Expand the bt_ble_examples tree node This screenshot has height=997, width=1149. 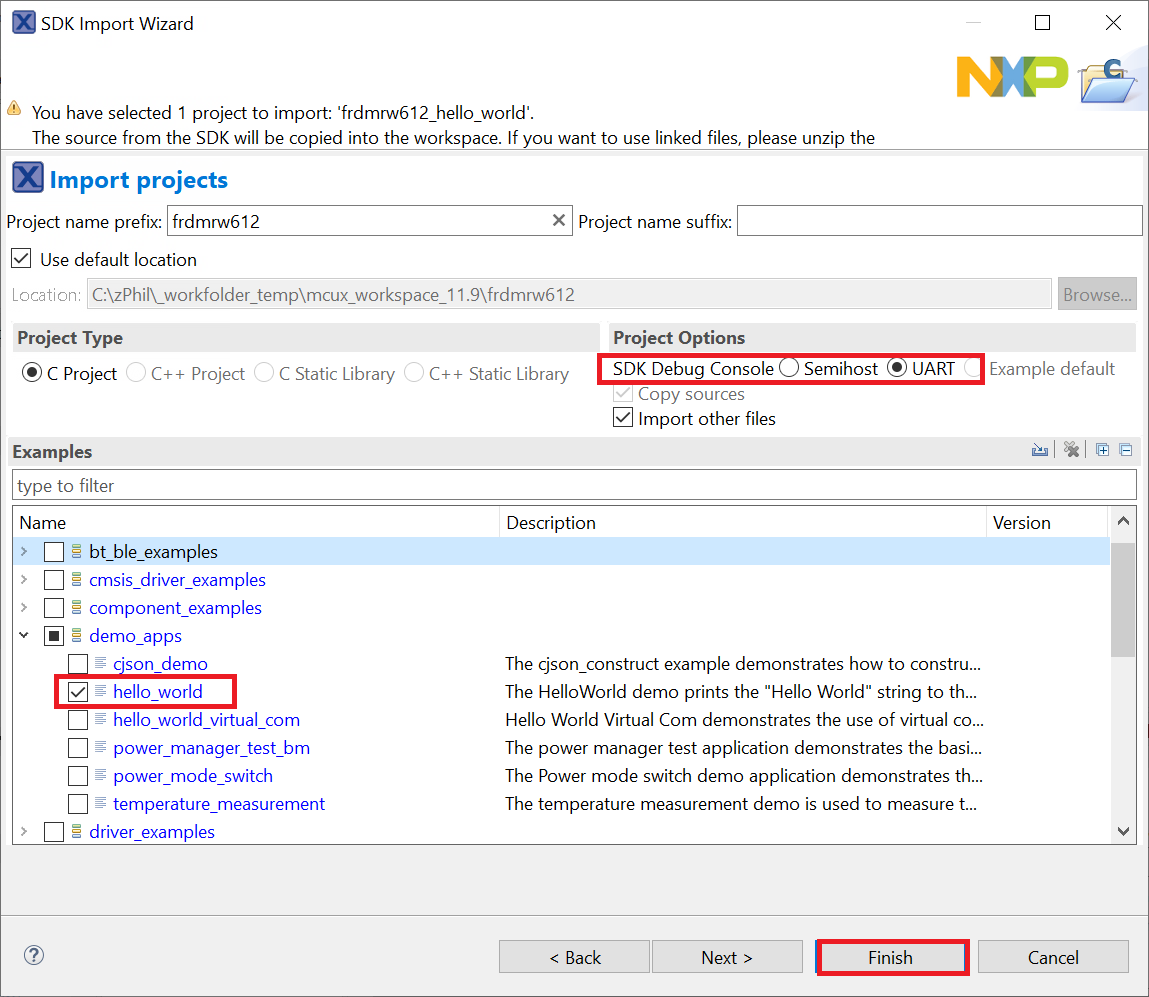pyautogui.click(x=24, y=552)
